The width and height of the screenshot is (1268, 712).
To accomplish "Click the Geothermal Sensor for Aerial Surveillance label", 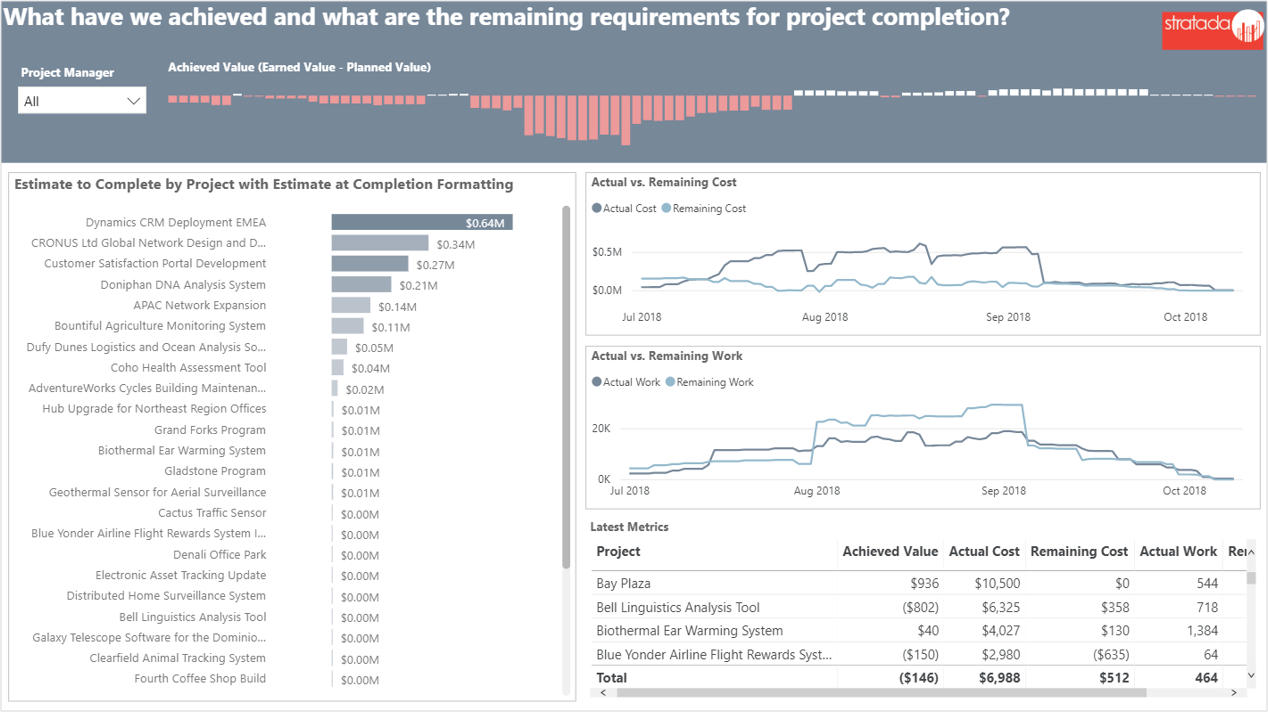I will [x=158, y=492].
